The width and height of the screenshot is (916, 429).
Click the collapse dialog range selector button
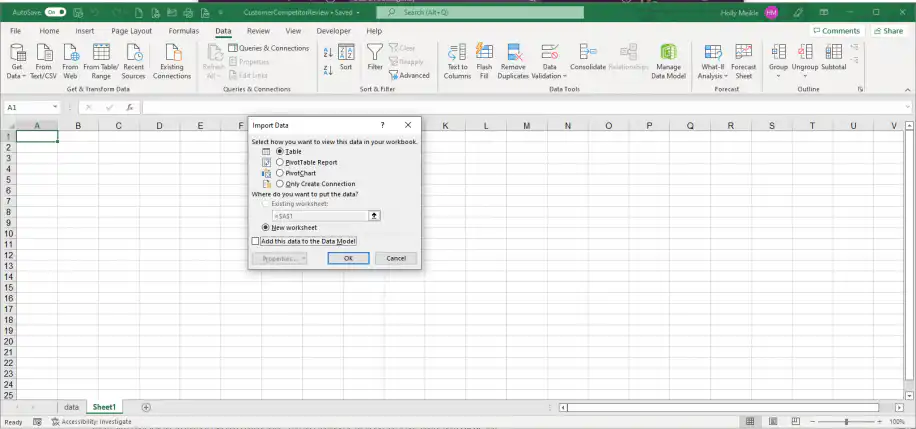point(375,216)
